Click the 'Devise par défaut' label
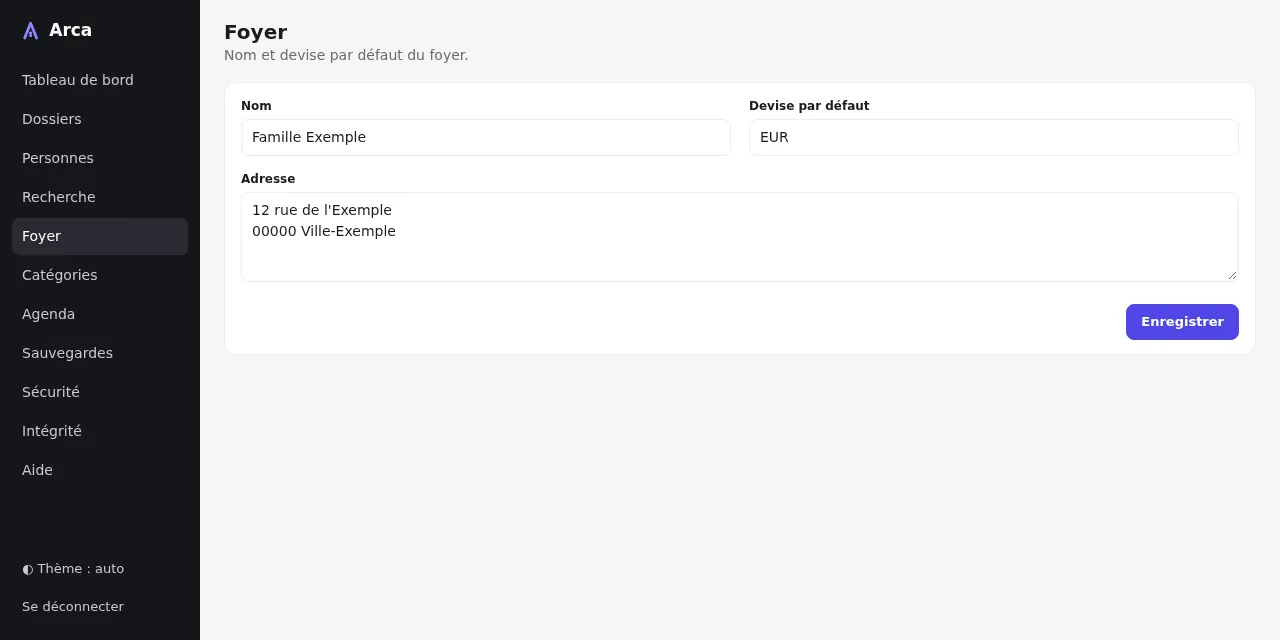1280x640 pixels. point(809,106)
